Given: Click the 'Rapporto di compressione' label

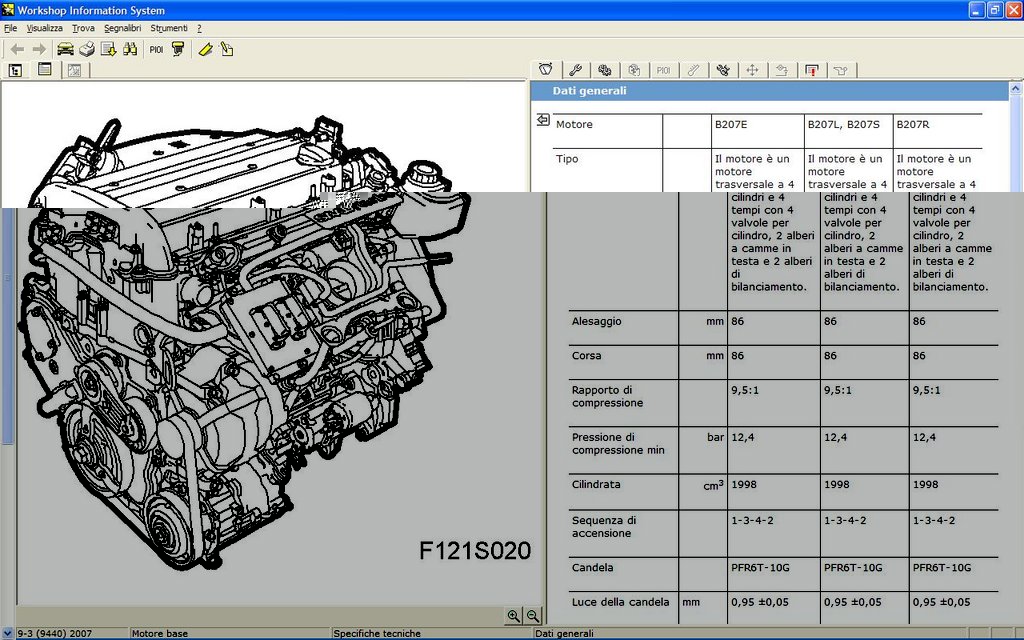Looking at the screenshot, I should [x=607, y=396].
